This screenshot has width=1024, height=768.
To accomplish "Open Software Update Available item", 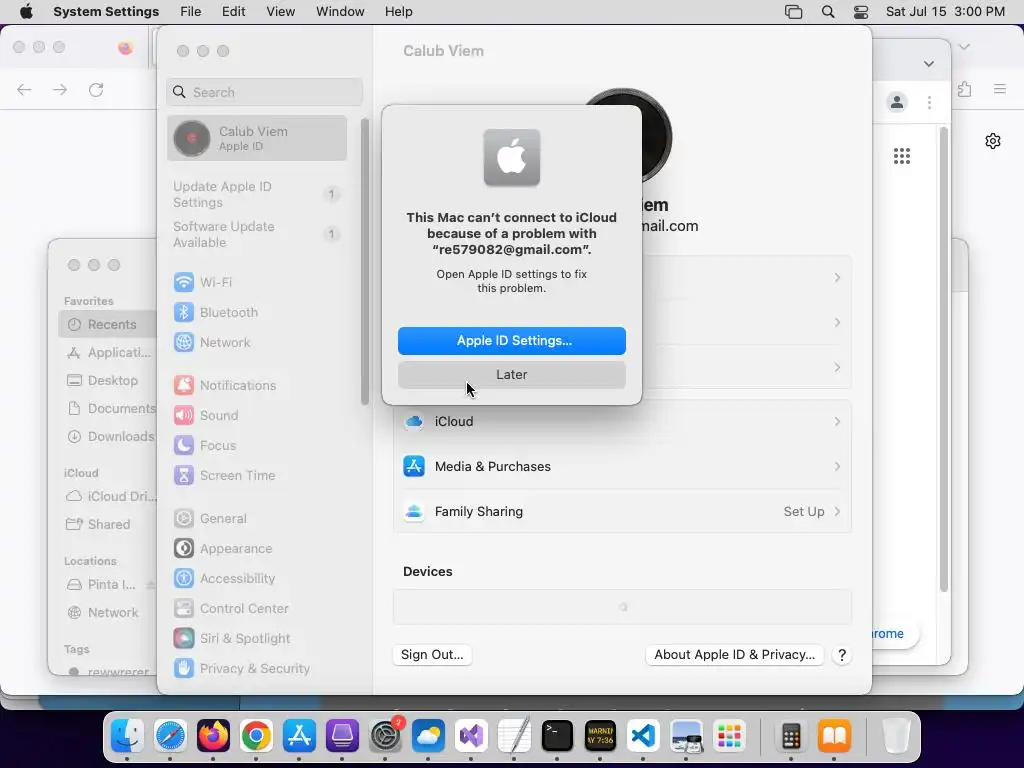I will pyautogui.click(x=257, y=234).
